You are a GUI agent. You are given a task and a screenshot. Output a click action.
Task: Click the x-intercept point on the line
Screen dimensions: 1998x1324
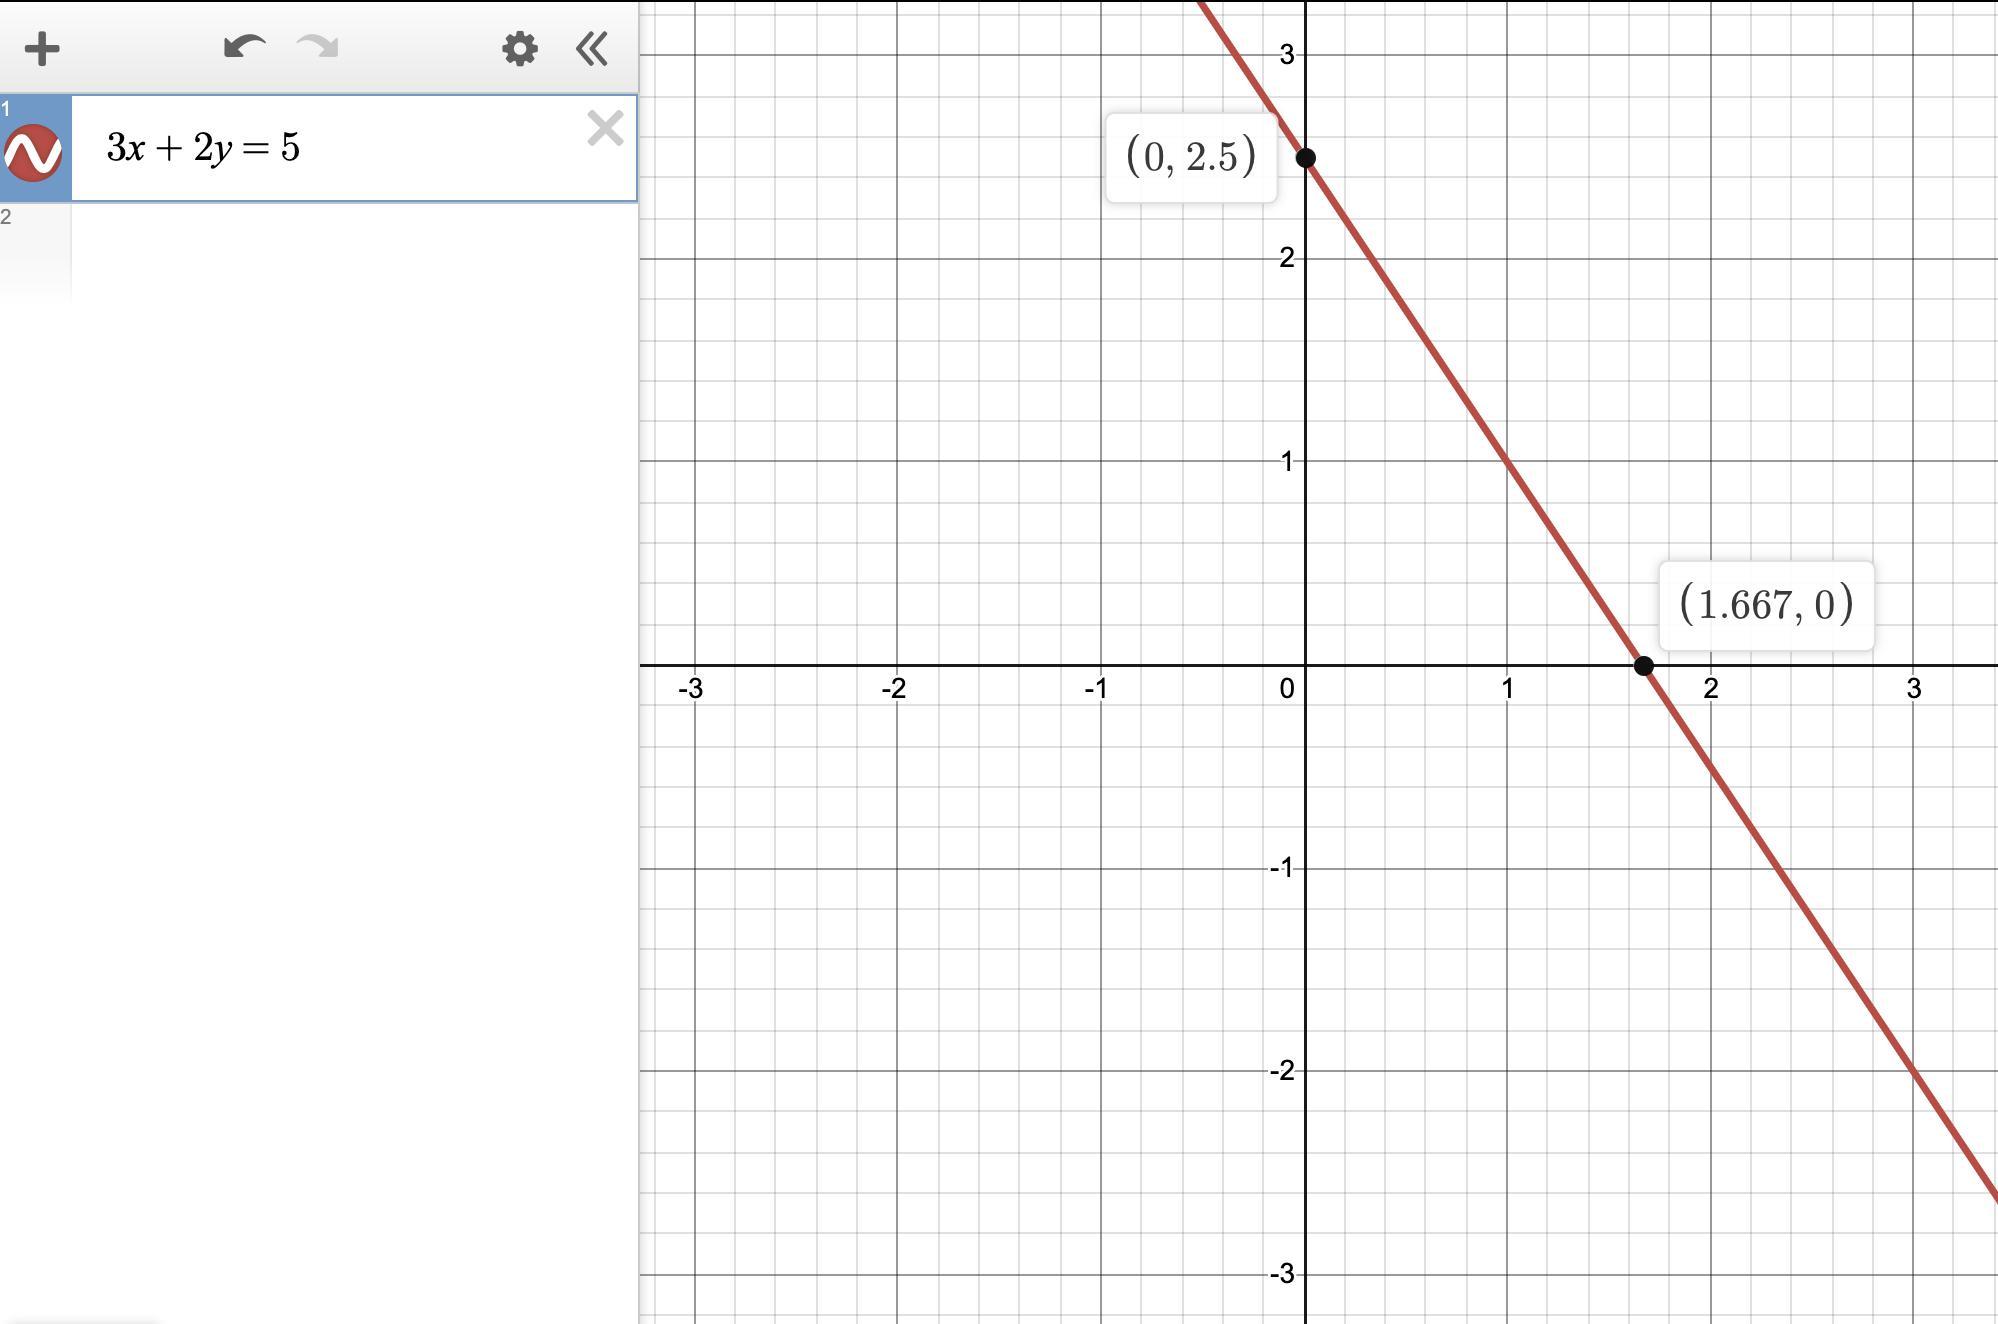(x=1643, y=665)
